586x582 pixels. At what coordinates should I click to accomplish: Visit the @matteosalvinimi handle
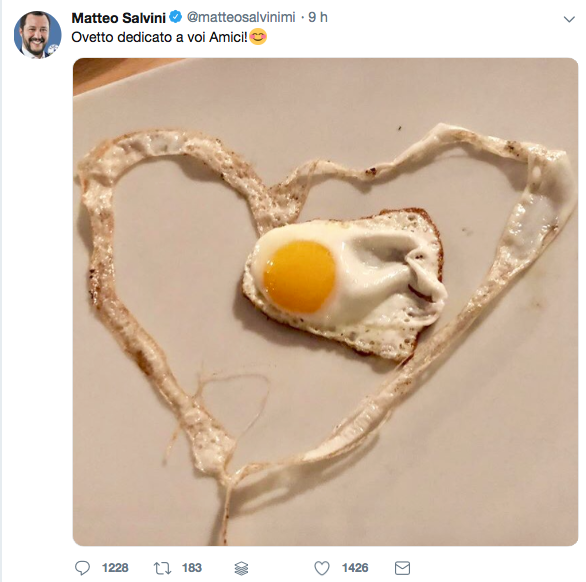coord(241,17)
